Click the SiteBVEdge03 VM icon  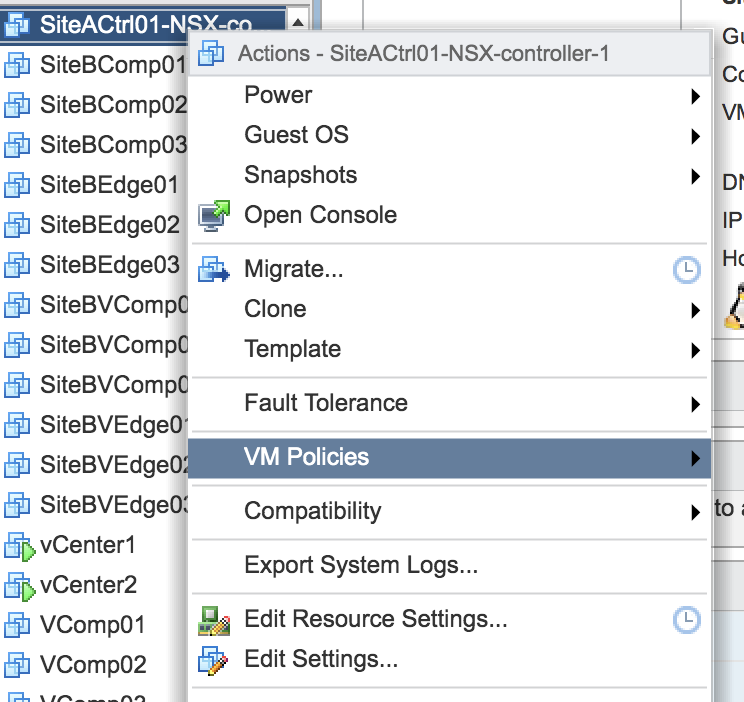coord(17,504)
